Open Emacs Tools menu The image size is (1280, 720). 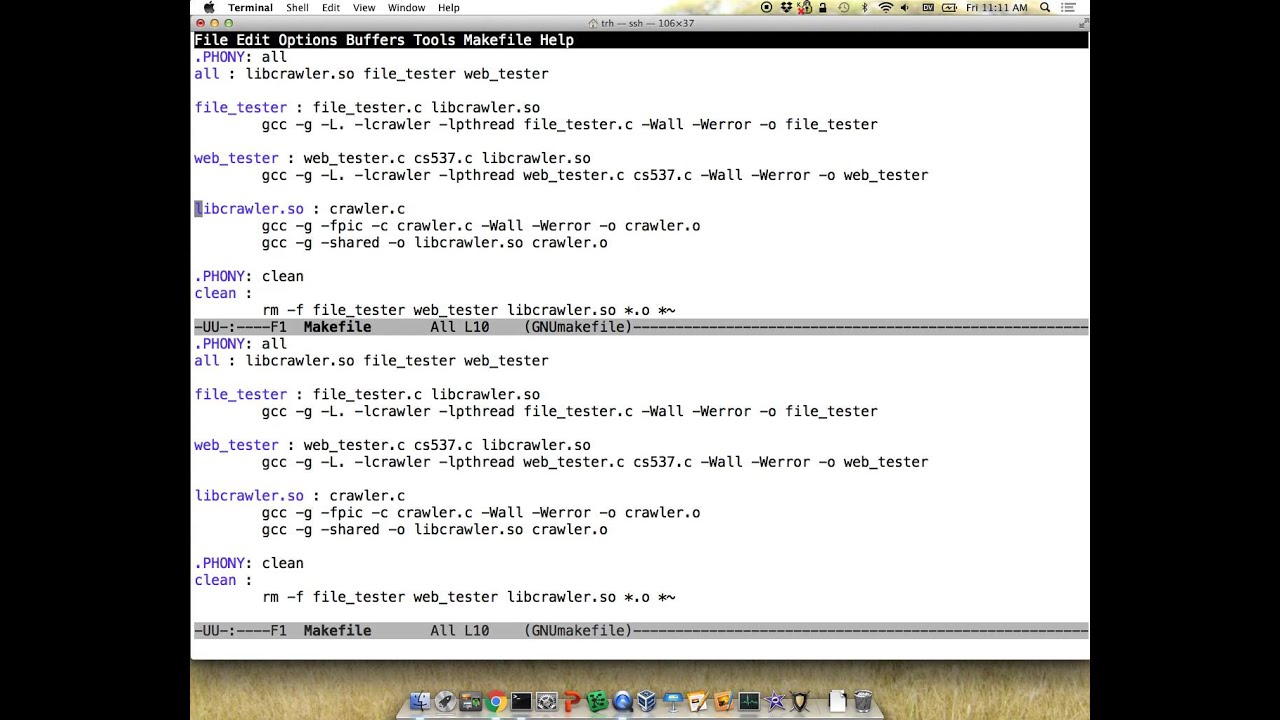coord(434,40)
